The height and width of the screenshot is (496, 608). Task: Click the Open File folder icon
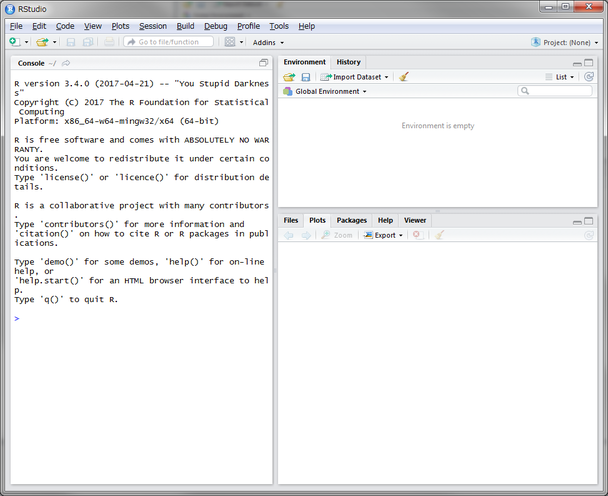click(x=42, y=42)
